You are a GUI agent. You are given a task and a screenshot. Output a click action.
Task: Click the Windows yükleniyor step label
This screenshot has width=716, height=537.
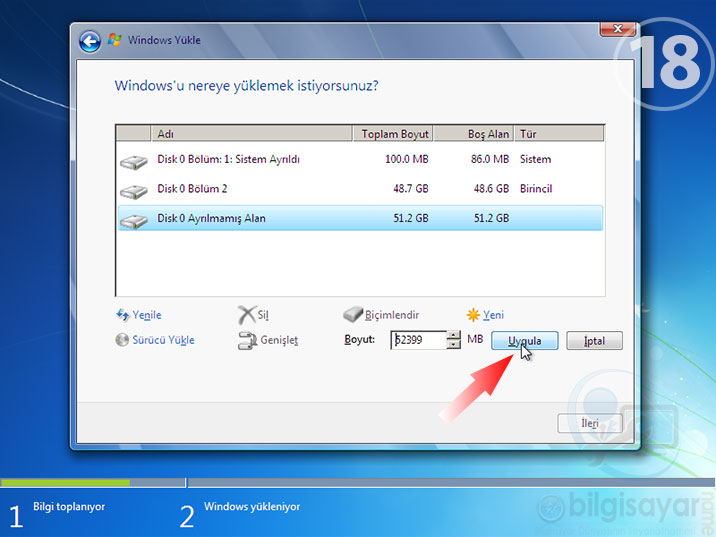click(x=252, y=506)
